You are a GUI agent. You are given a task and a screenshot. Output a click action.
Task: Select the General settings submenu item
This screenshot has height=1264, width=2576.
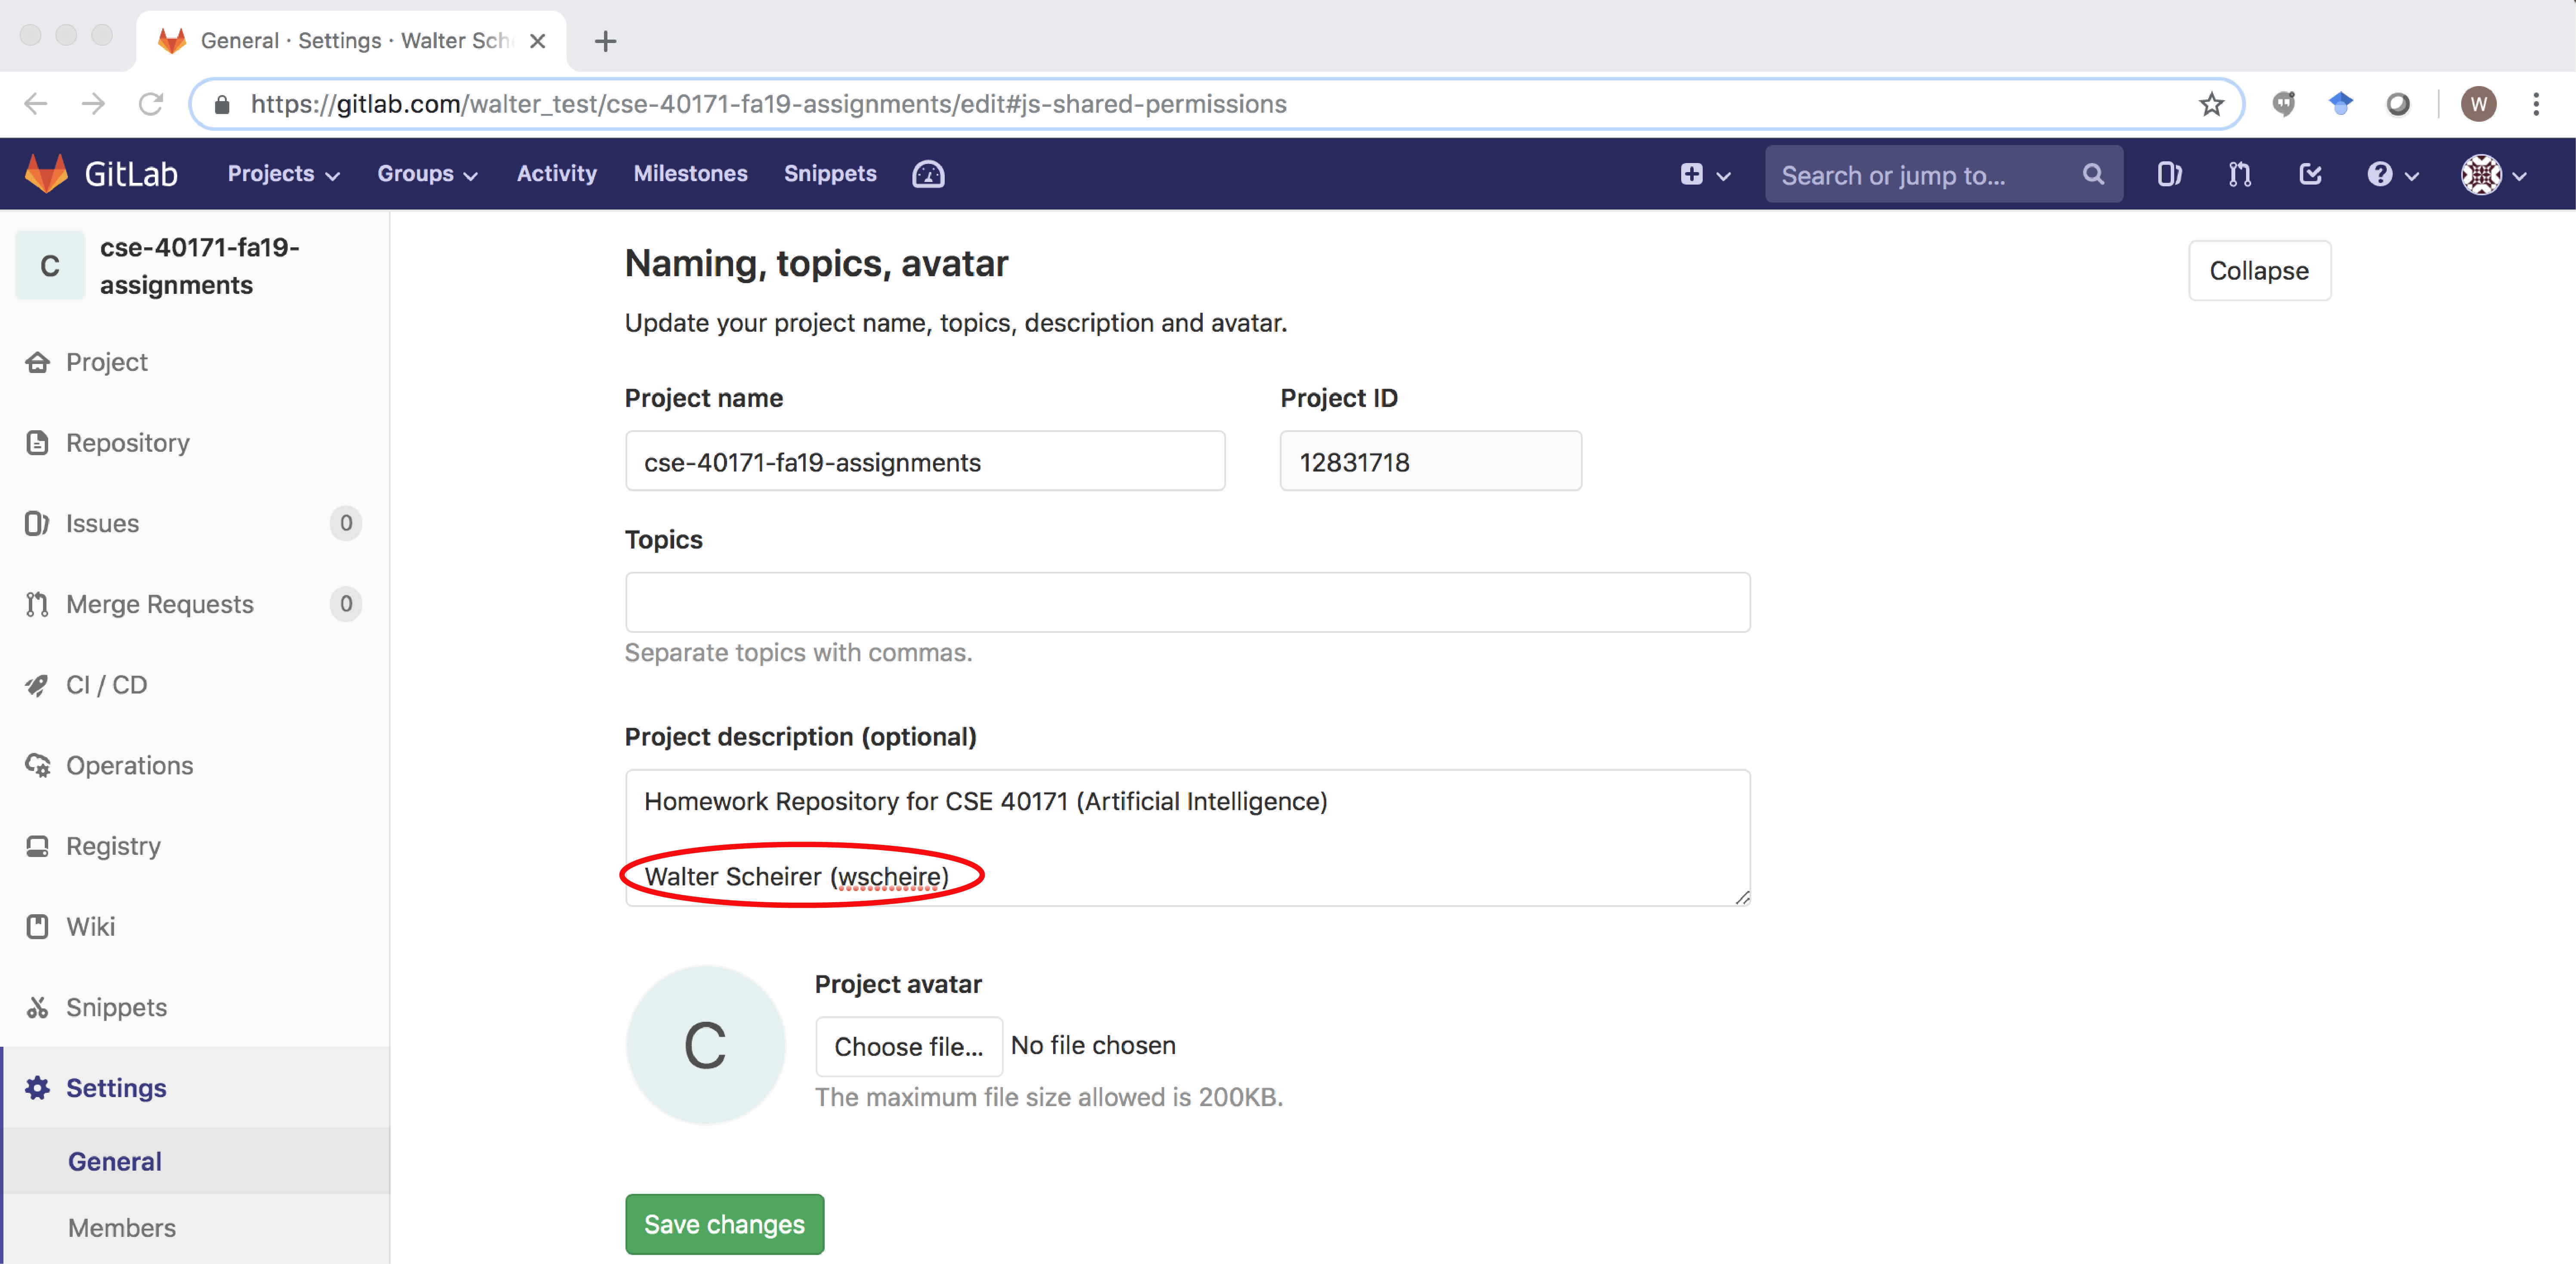click(x=194, y=1161)
